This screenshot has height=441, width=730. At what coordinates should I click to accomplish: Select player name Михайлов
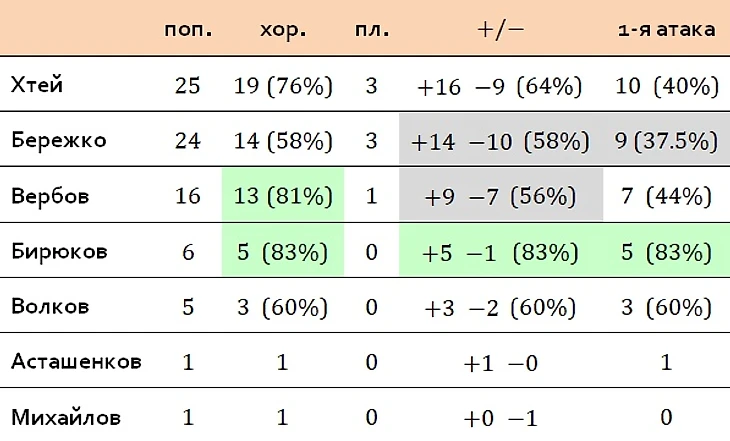[66, 416]
